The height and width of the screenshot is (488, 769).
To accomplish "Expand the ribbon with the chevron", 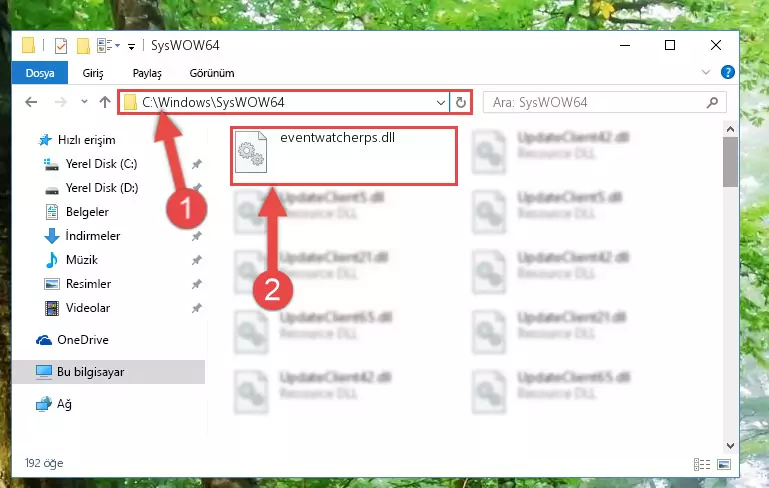I will [x=706, y=73].
